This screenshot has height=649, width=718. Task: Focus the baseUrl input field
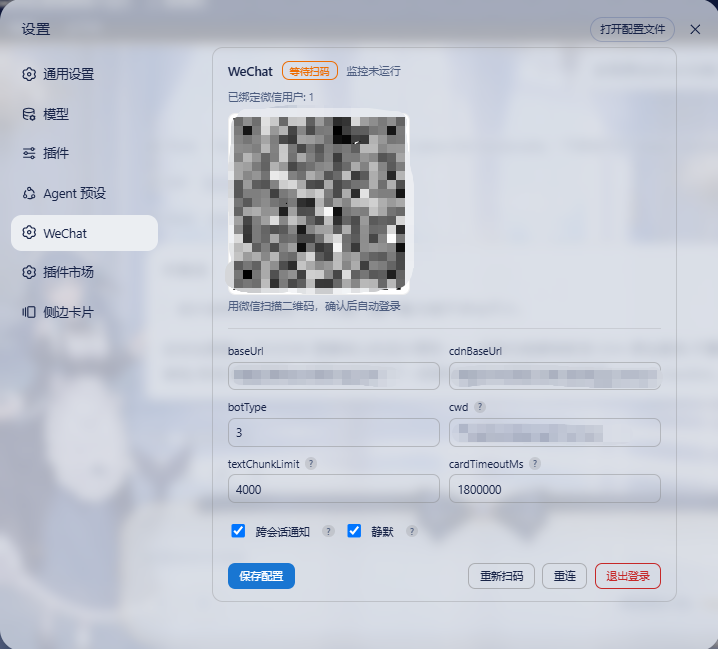pos(334,376)
